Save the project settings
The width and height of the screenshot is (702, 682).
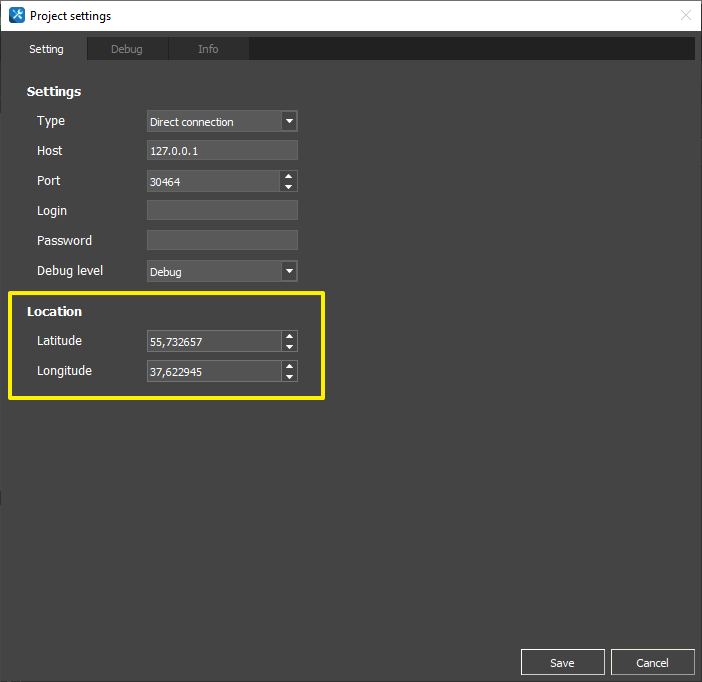(562, 662)
